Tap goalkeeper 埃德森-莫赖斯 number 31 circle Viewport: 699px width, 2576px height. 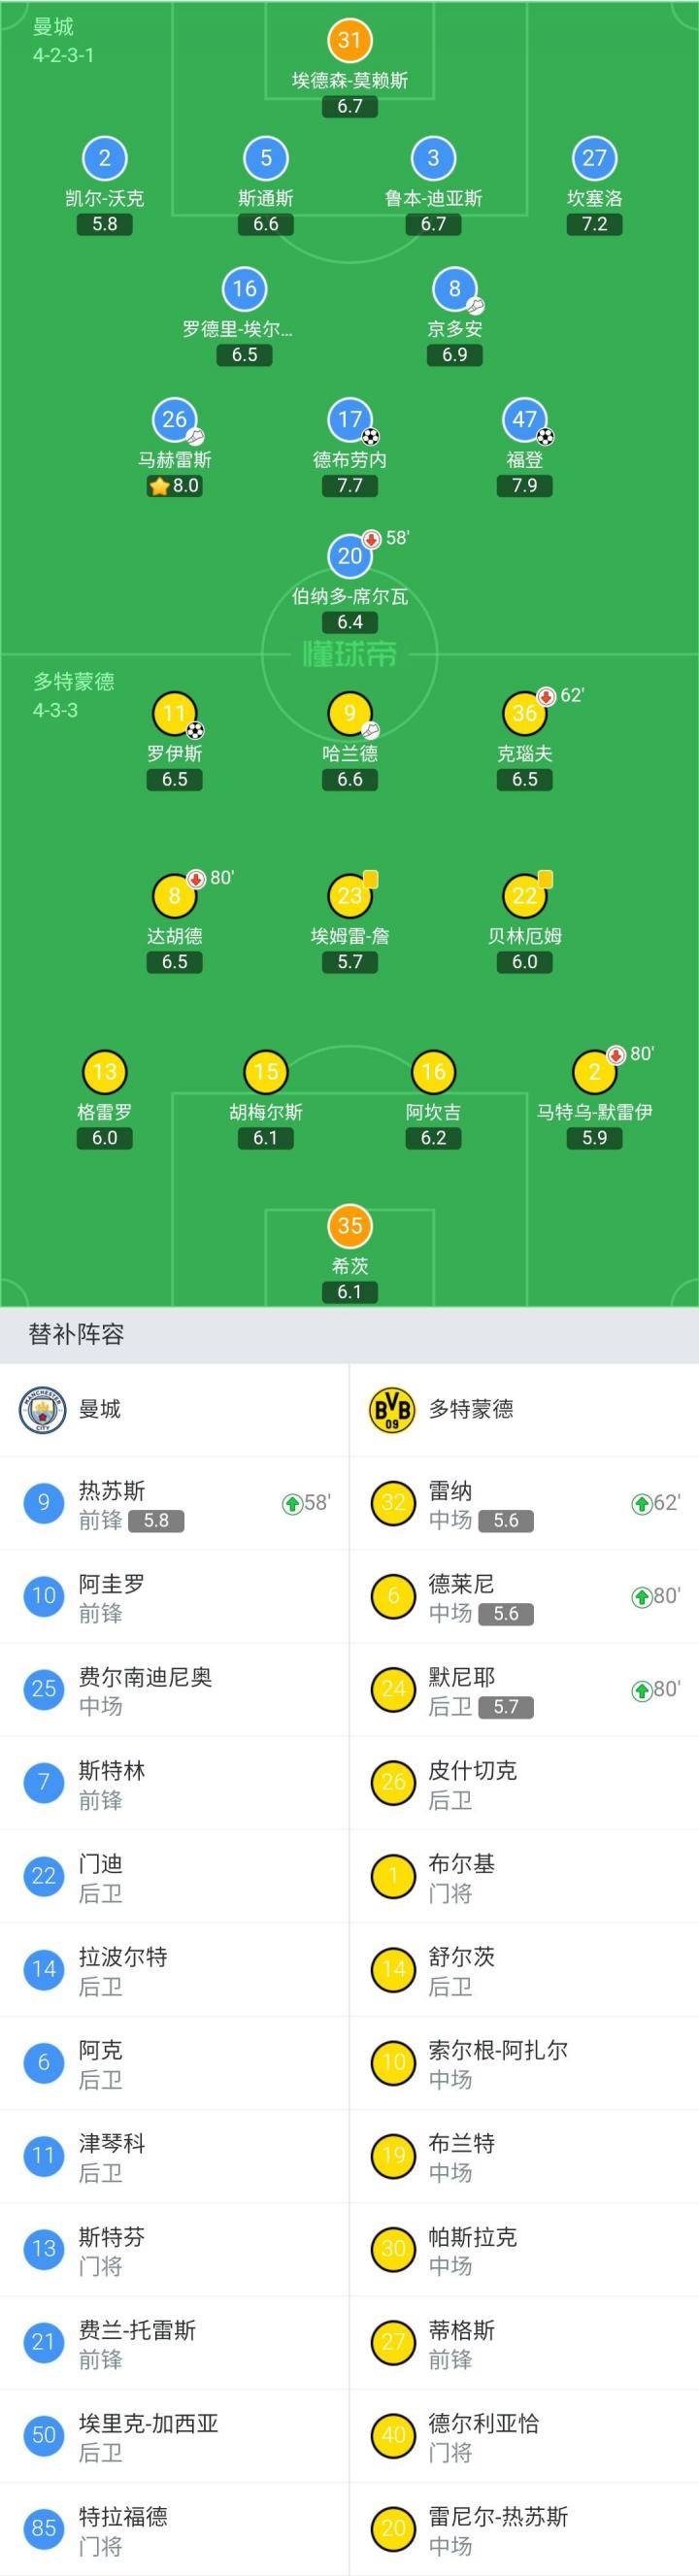349,40
